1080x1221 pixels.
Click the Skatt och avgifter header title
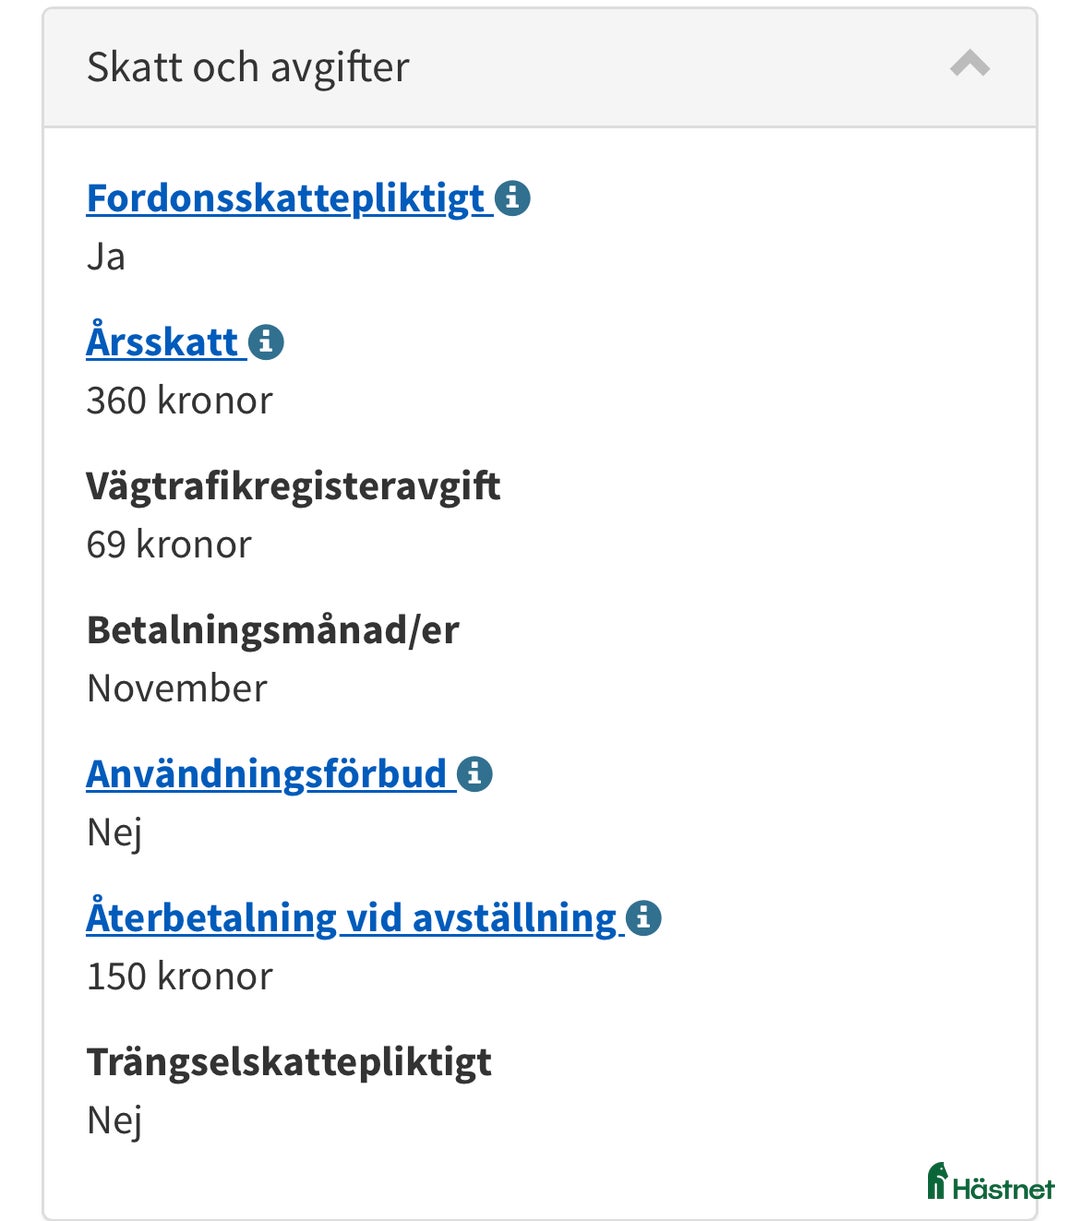click(248, 68)
